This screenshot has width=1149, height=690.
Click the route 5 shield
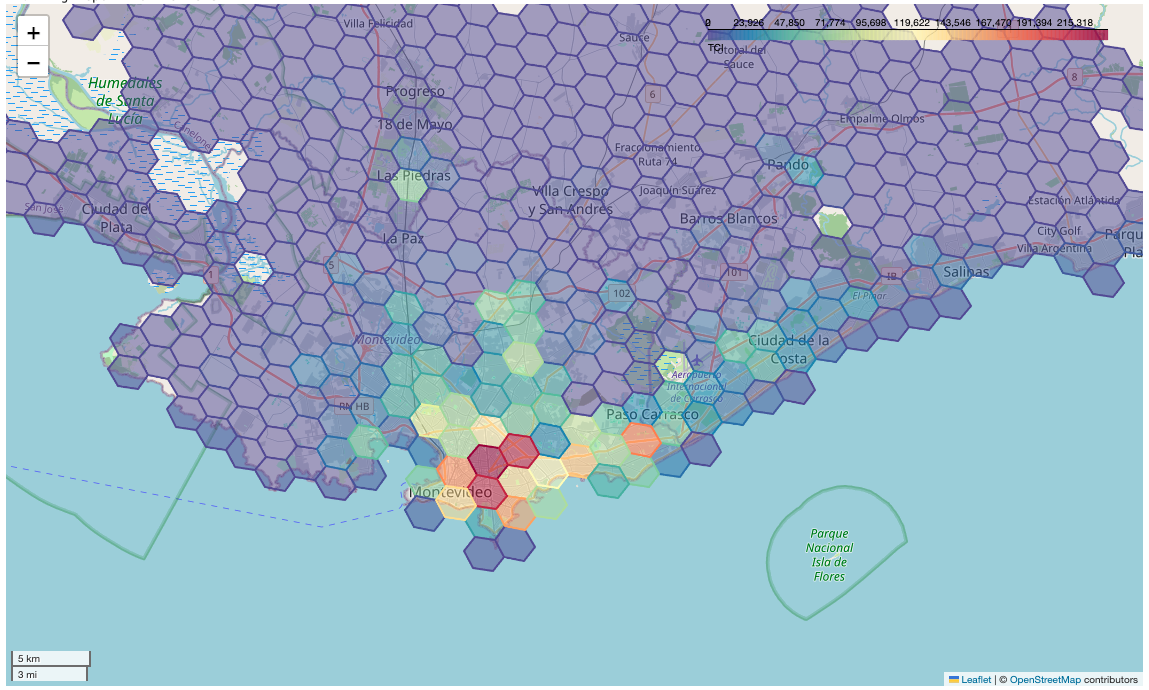(331, 265)
